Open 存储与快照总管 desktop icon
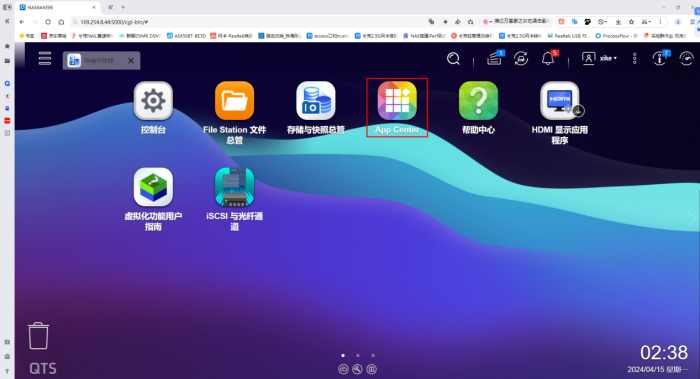Image resolution: width=700 pixels, height=379 pixels. [x=316, y=101]
